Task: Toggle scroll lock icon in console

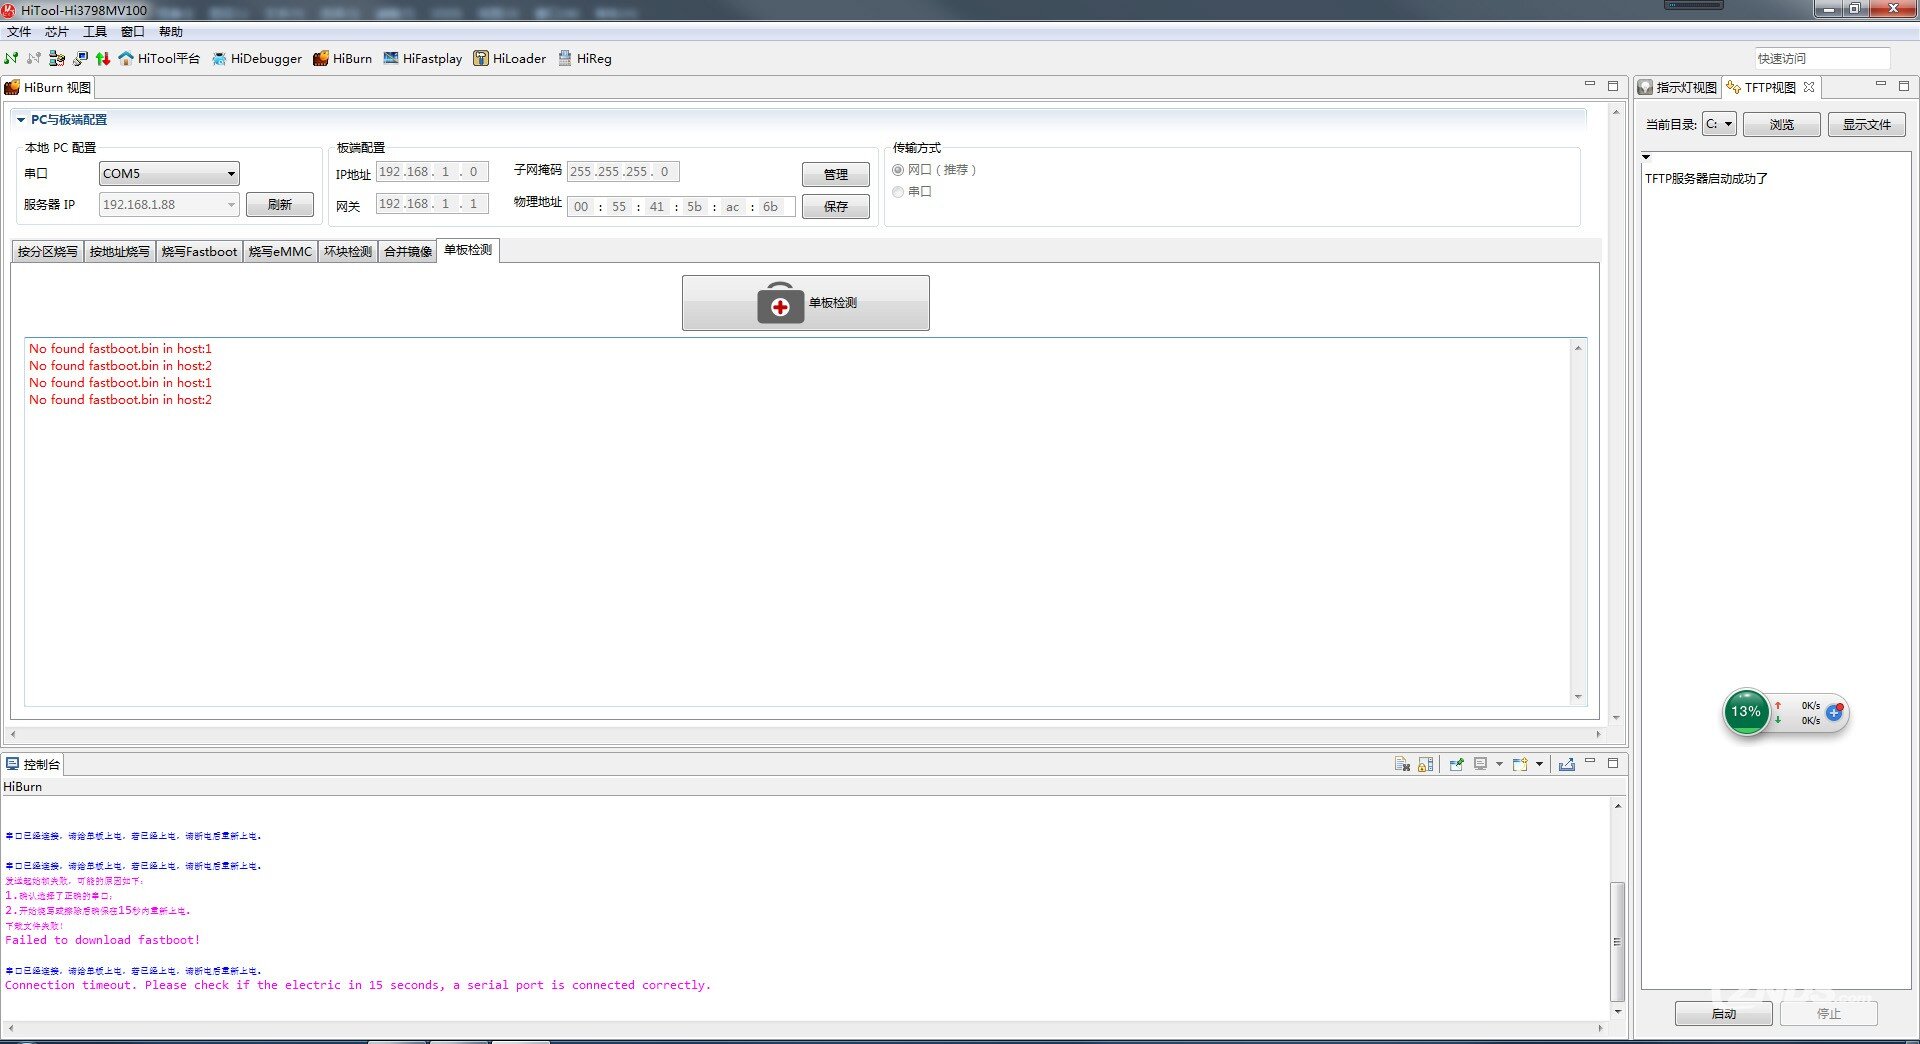Action: pos(1426,764)
